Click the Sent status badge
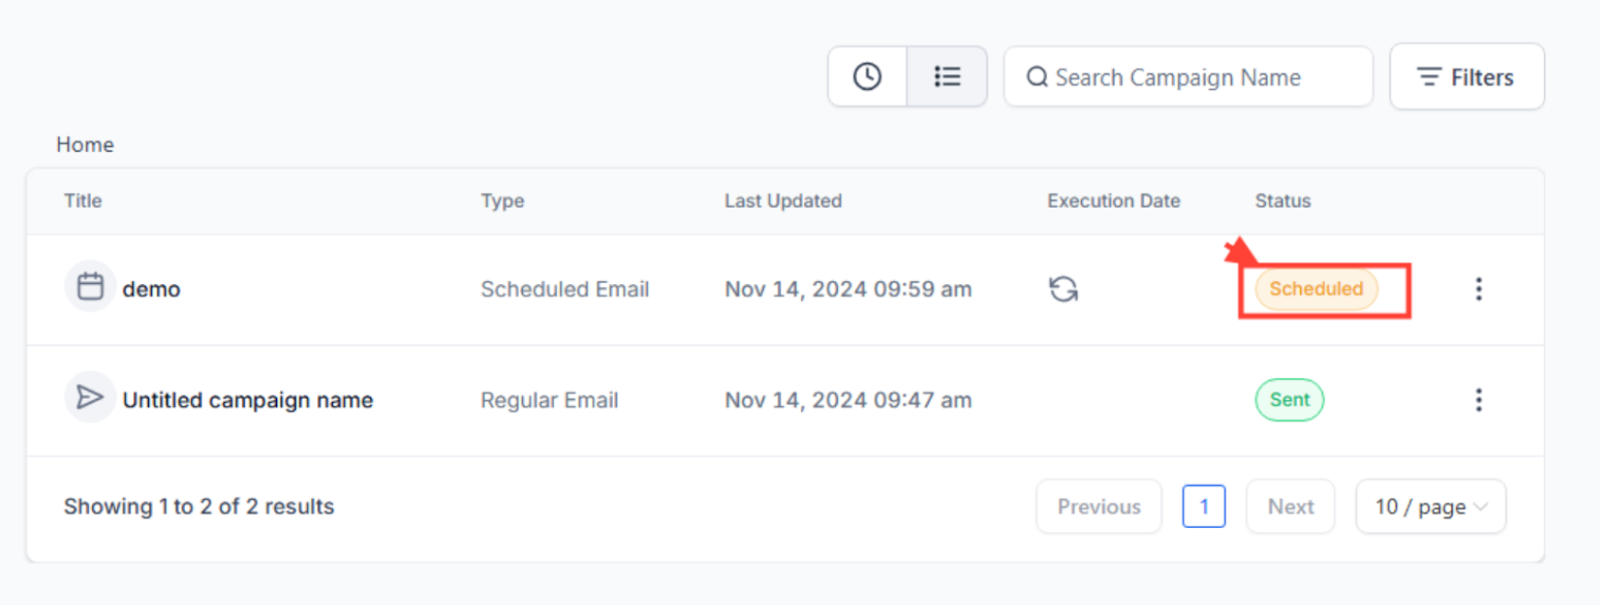 coord(1289,400)
